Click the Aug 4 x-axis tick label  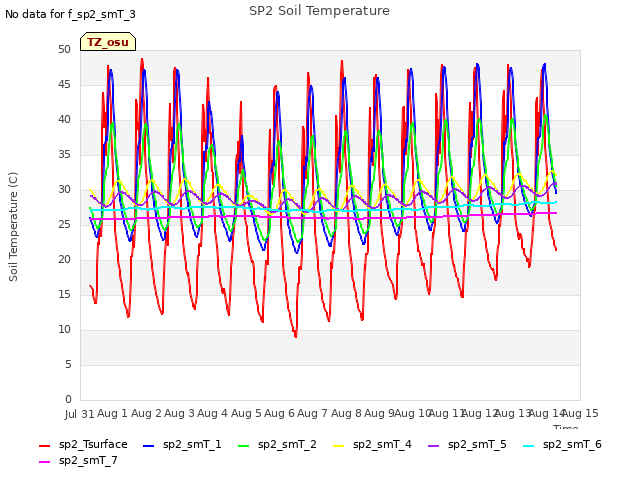tap(212, 413)
